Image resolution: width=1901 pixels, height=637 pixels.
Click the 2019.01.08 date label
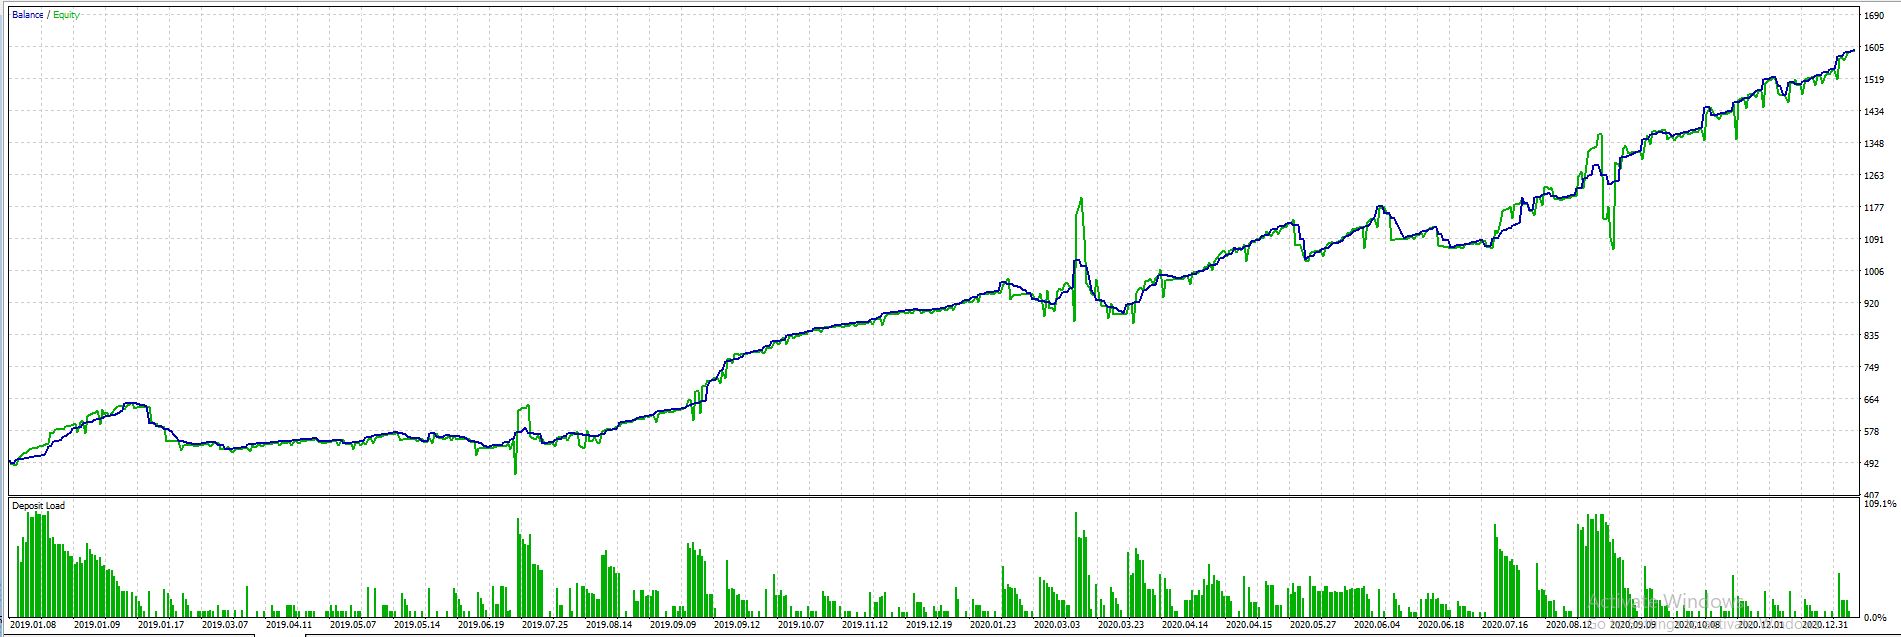coord(34,625)
